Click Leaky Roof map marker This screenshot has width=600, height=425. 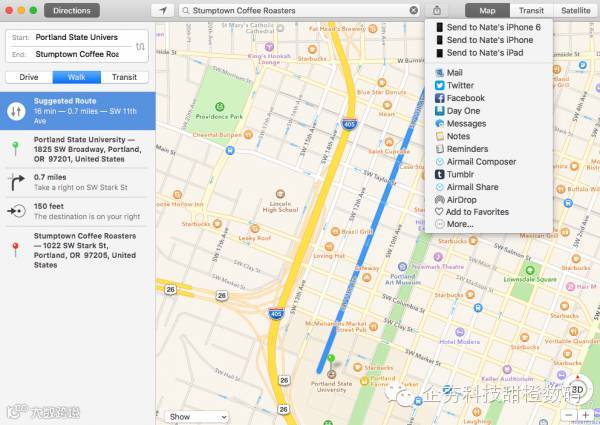254,229
